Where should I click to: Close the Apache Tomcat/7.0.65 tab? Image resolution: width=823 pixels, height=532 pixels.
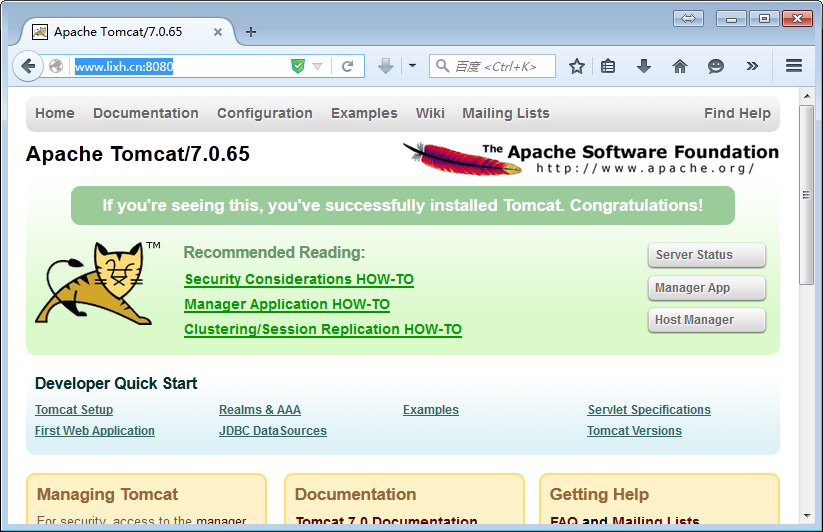pyautogui.click(x=218, y=32)
